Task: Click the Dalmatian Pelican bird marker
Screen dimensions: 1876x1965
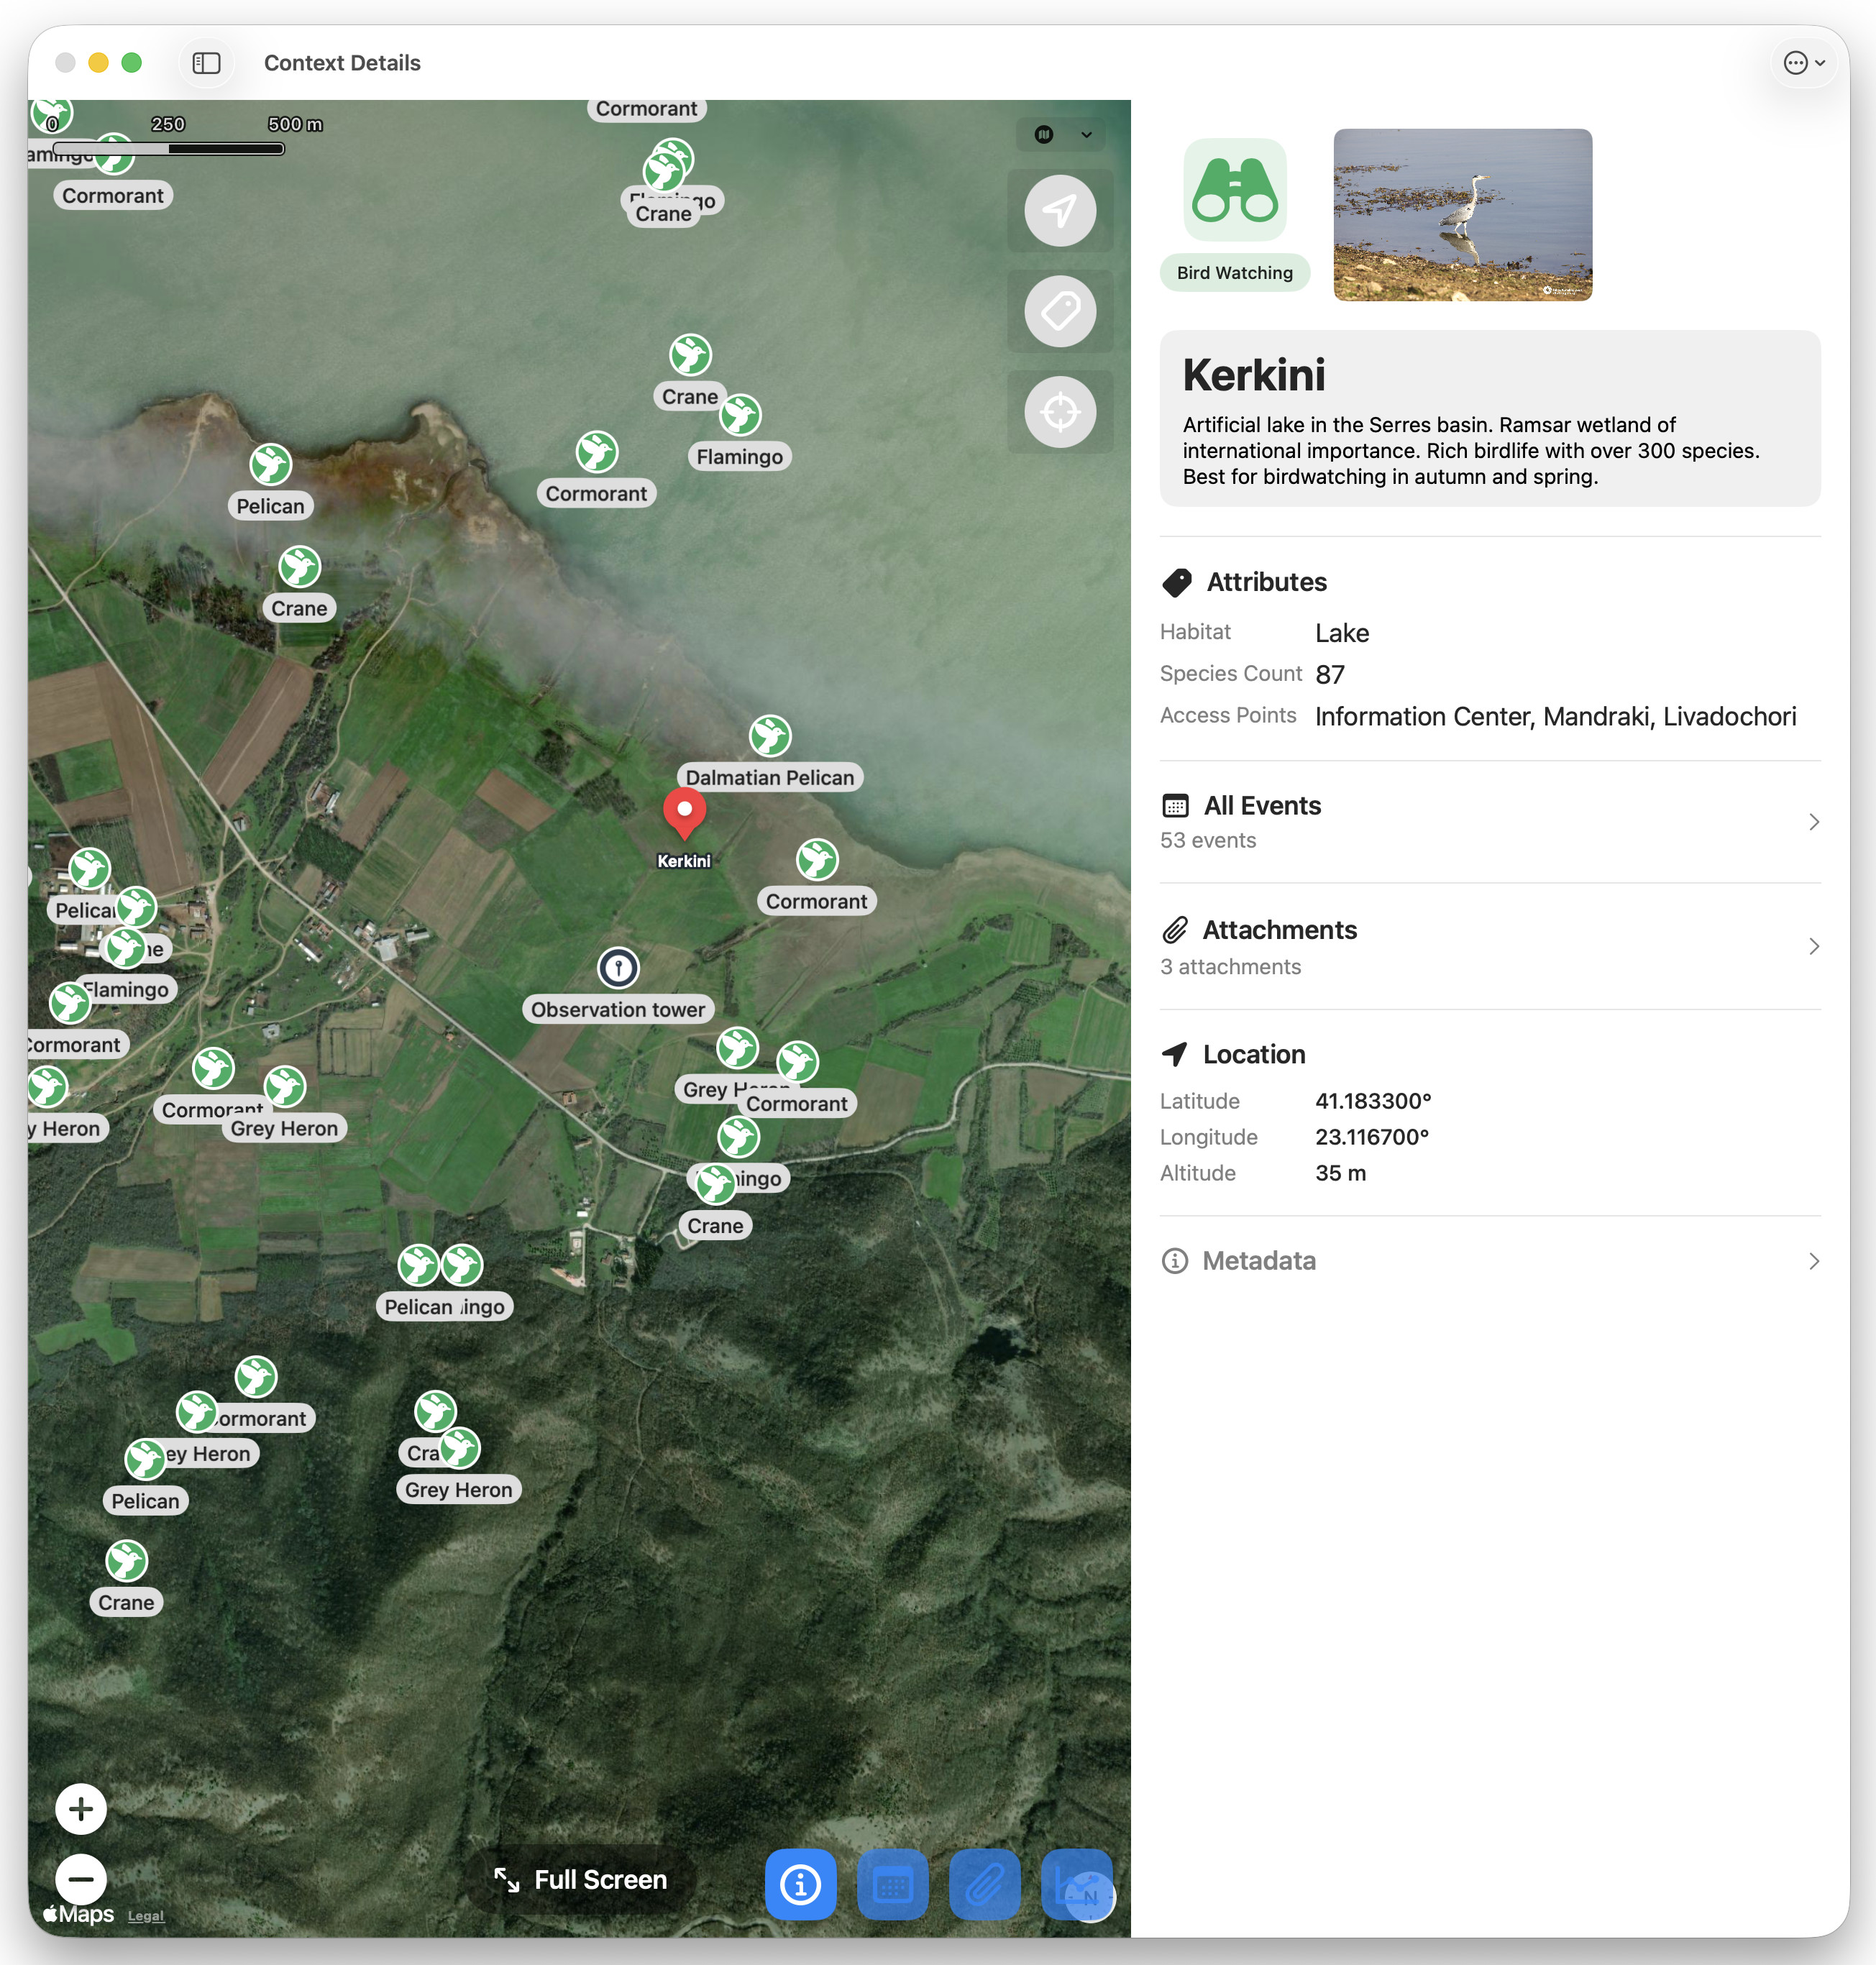Action: [x=770, y=736]
